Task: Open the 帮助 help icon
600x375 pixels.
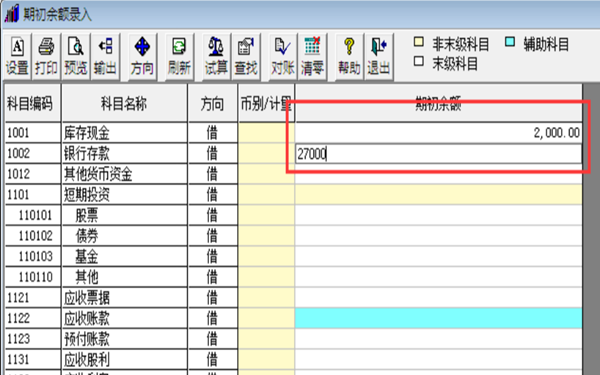Action: (x=349, y=56)
